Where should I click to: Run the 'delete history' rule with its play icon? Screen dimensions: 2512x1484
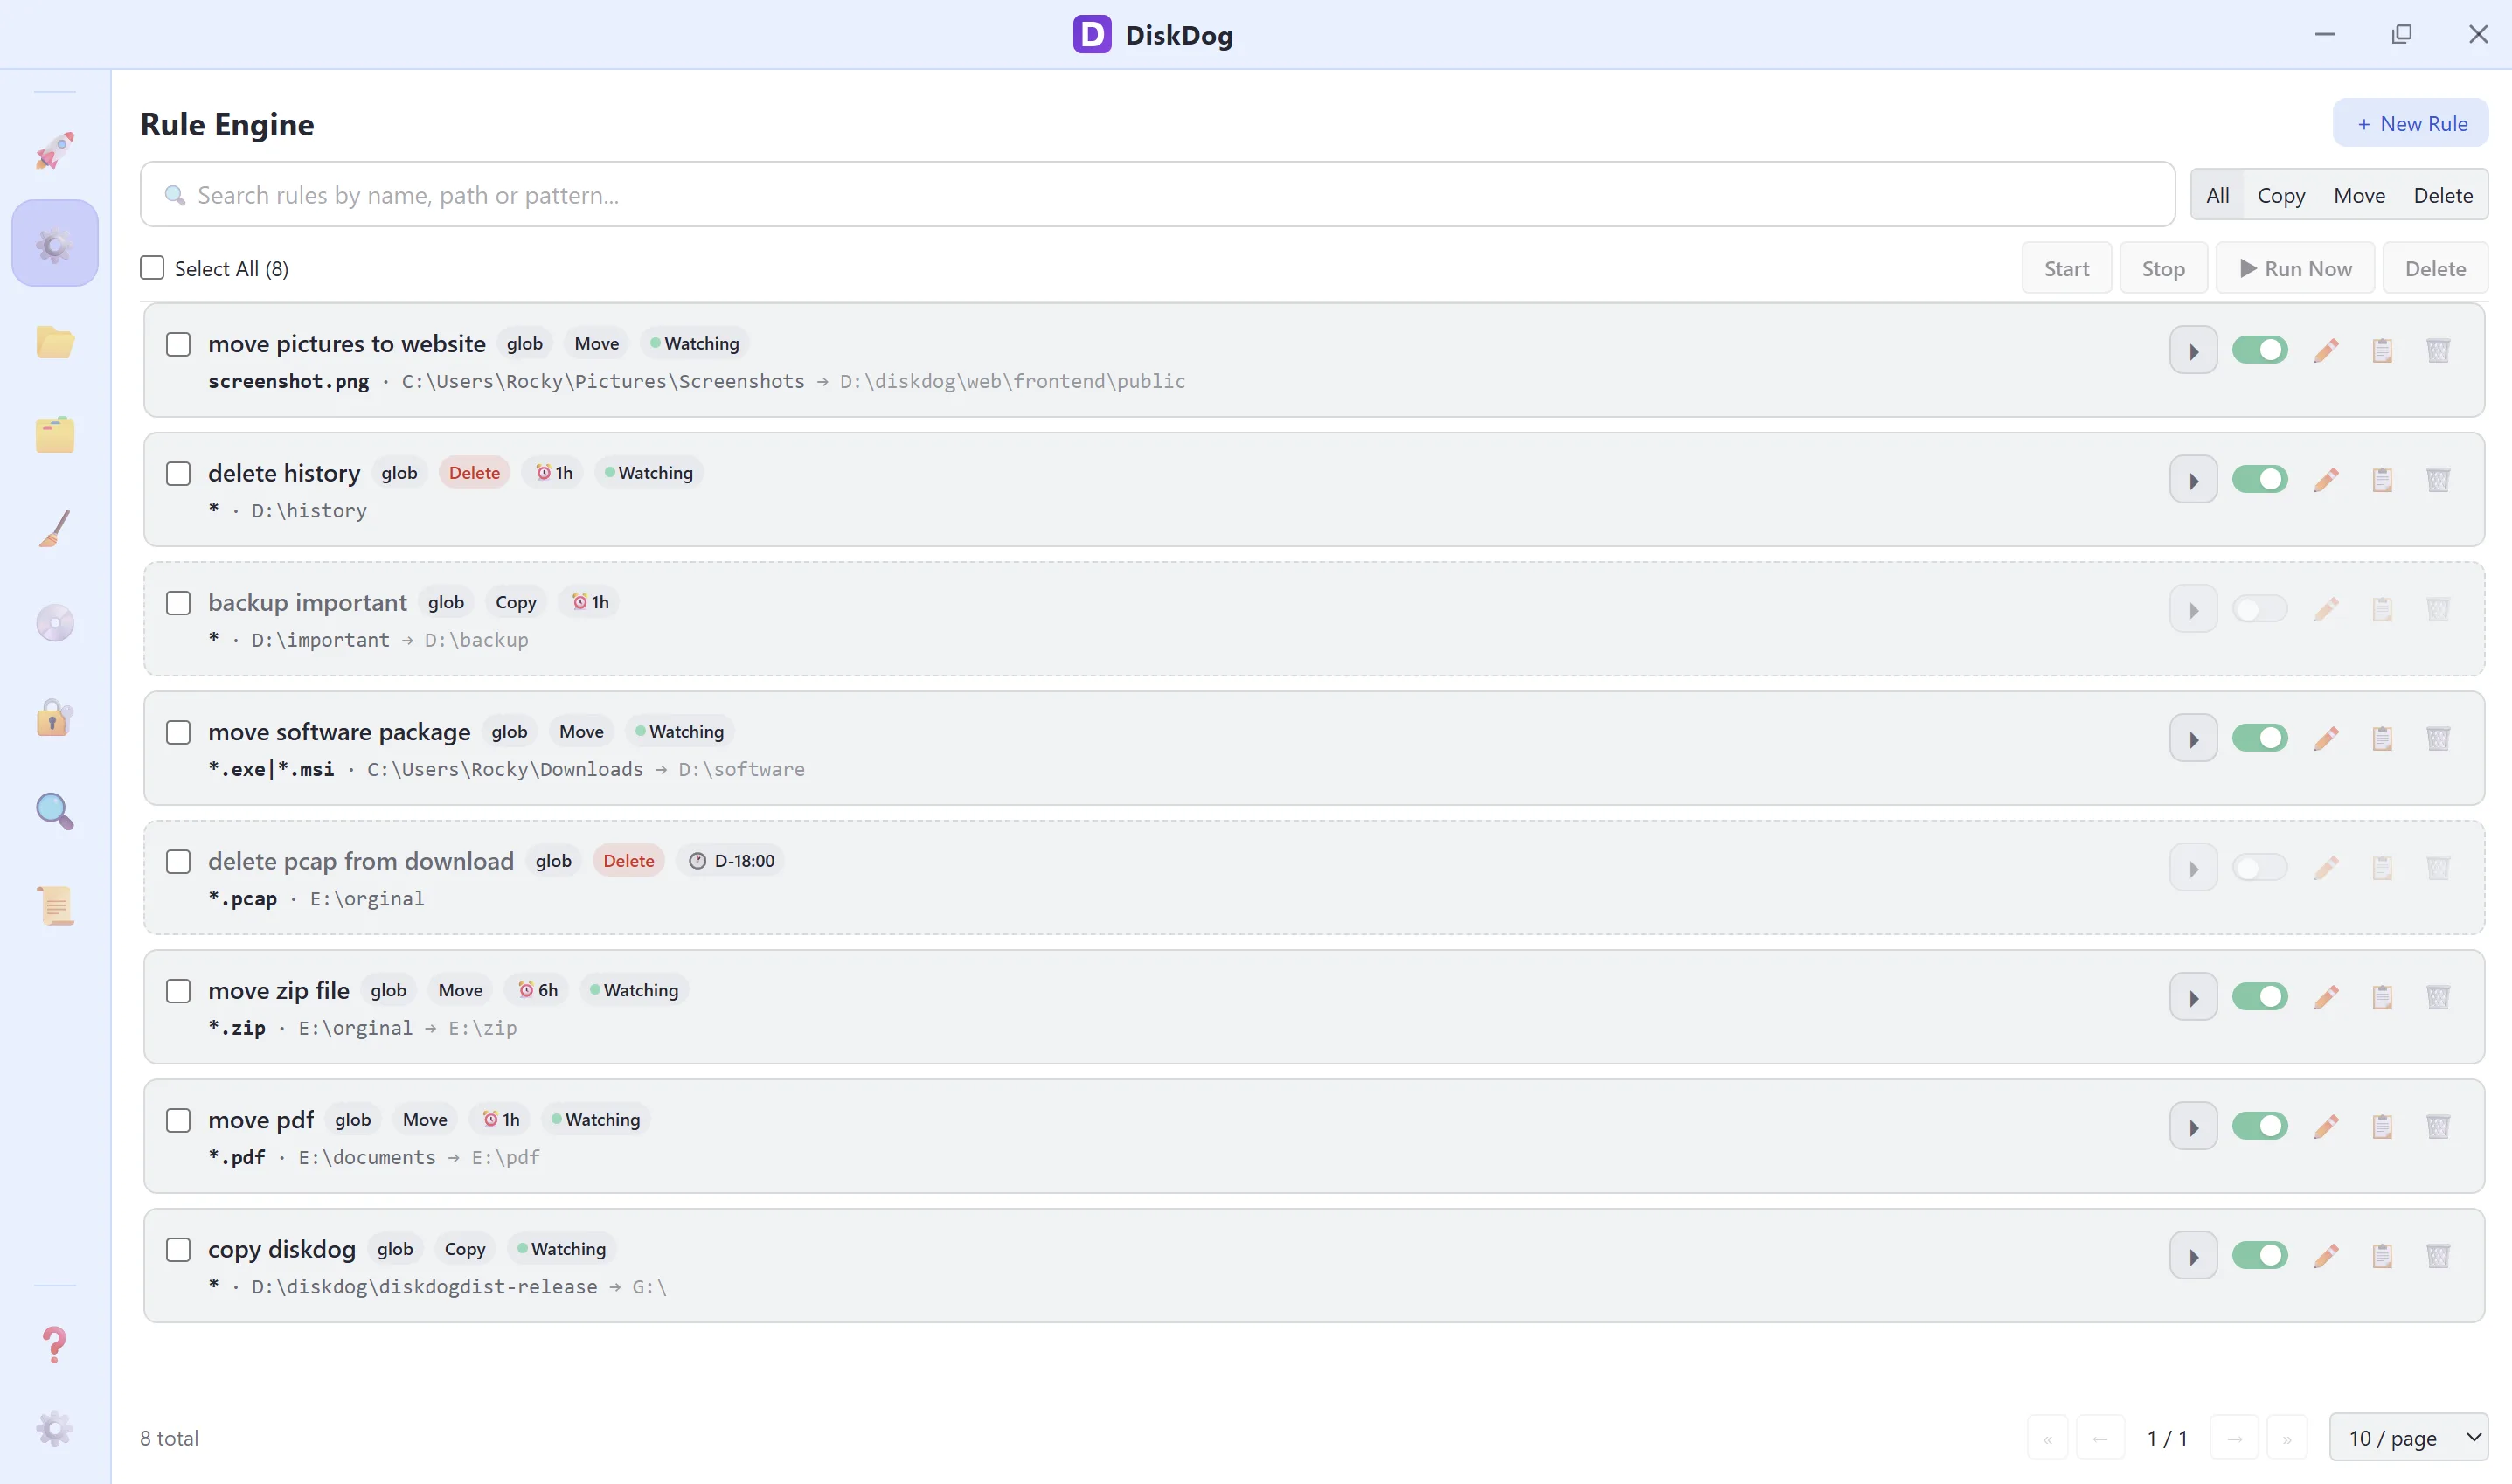pos(2193,479)
